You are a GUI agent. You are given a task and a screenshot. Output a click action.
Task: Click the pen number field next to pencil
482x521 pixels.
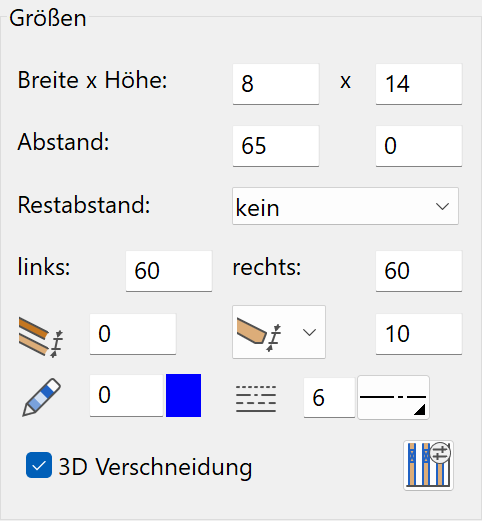[x=126, y=396]
